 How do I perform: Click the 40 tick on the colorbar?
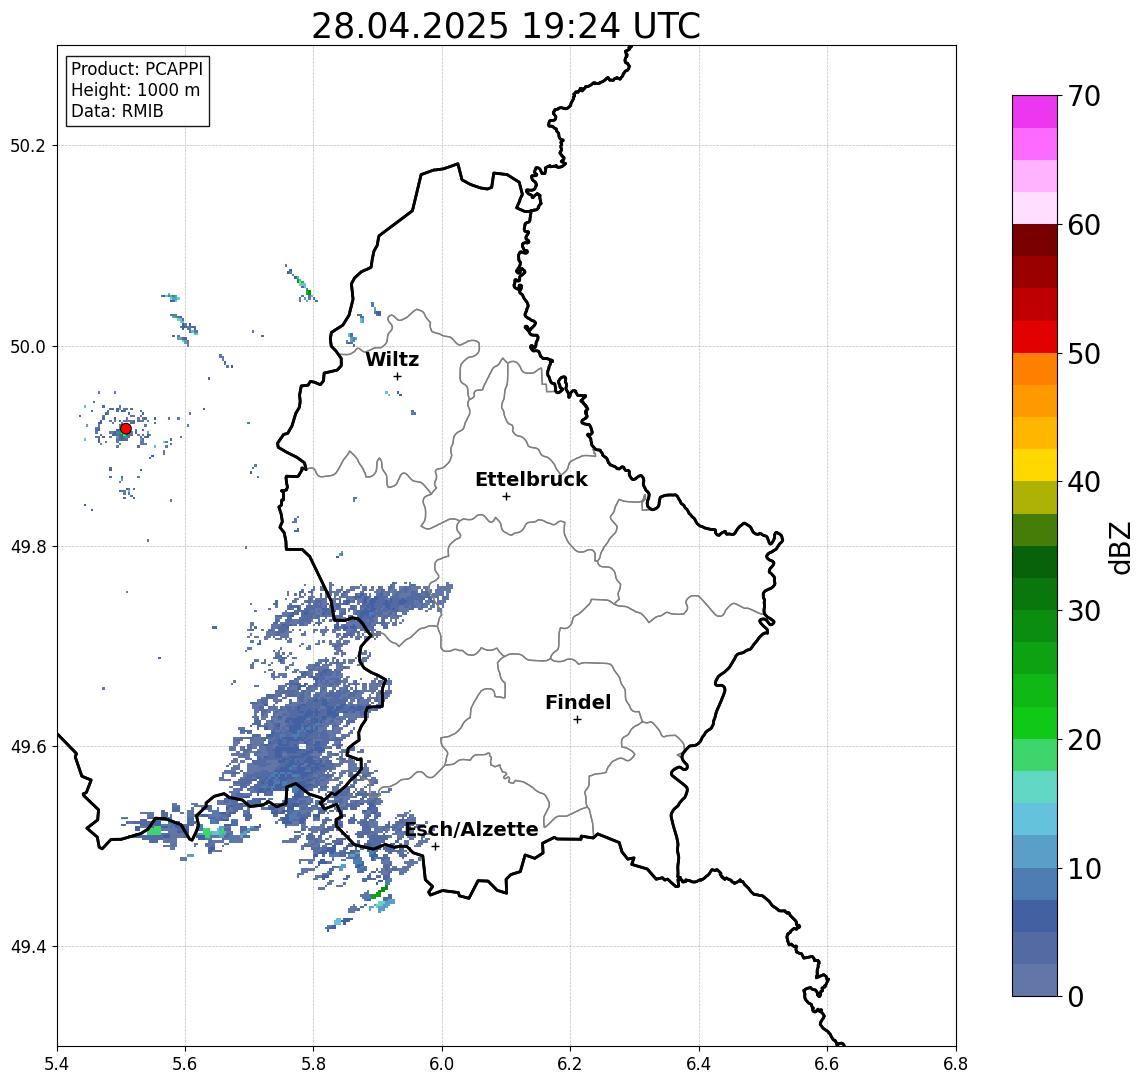(x=1084, y=482)
